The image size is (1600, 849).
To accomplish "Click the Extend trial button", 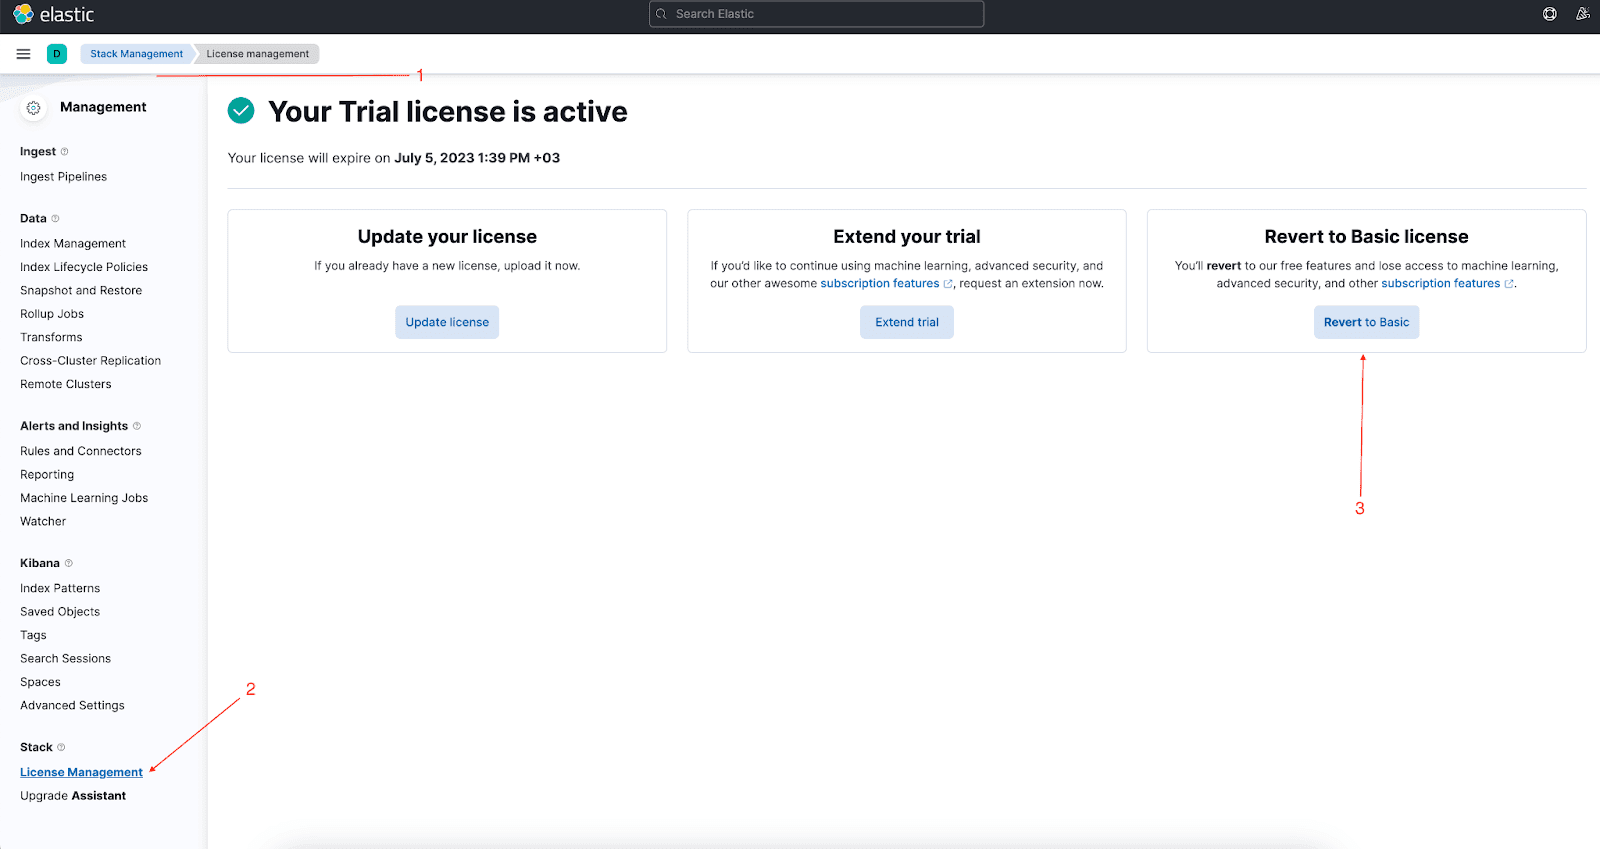I will (907, 322).
